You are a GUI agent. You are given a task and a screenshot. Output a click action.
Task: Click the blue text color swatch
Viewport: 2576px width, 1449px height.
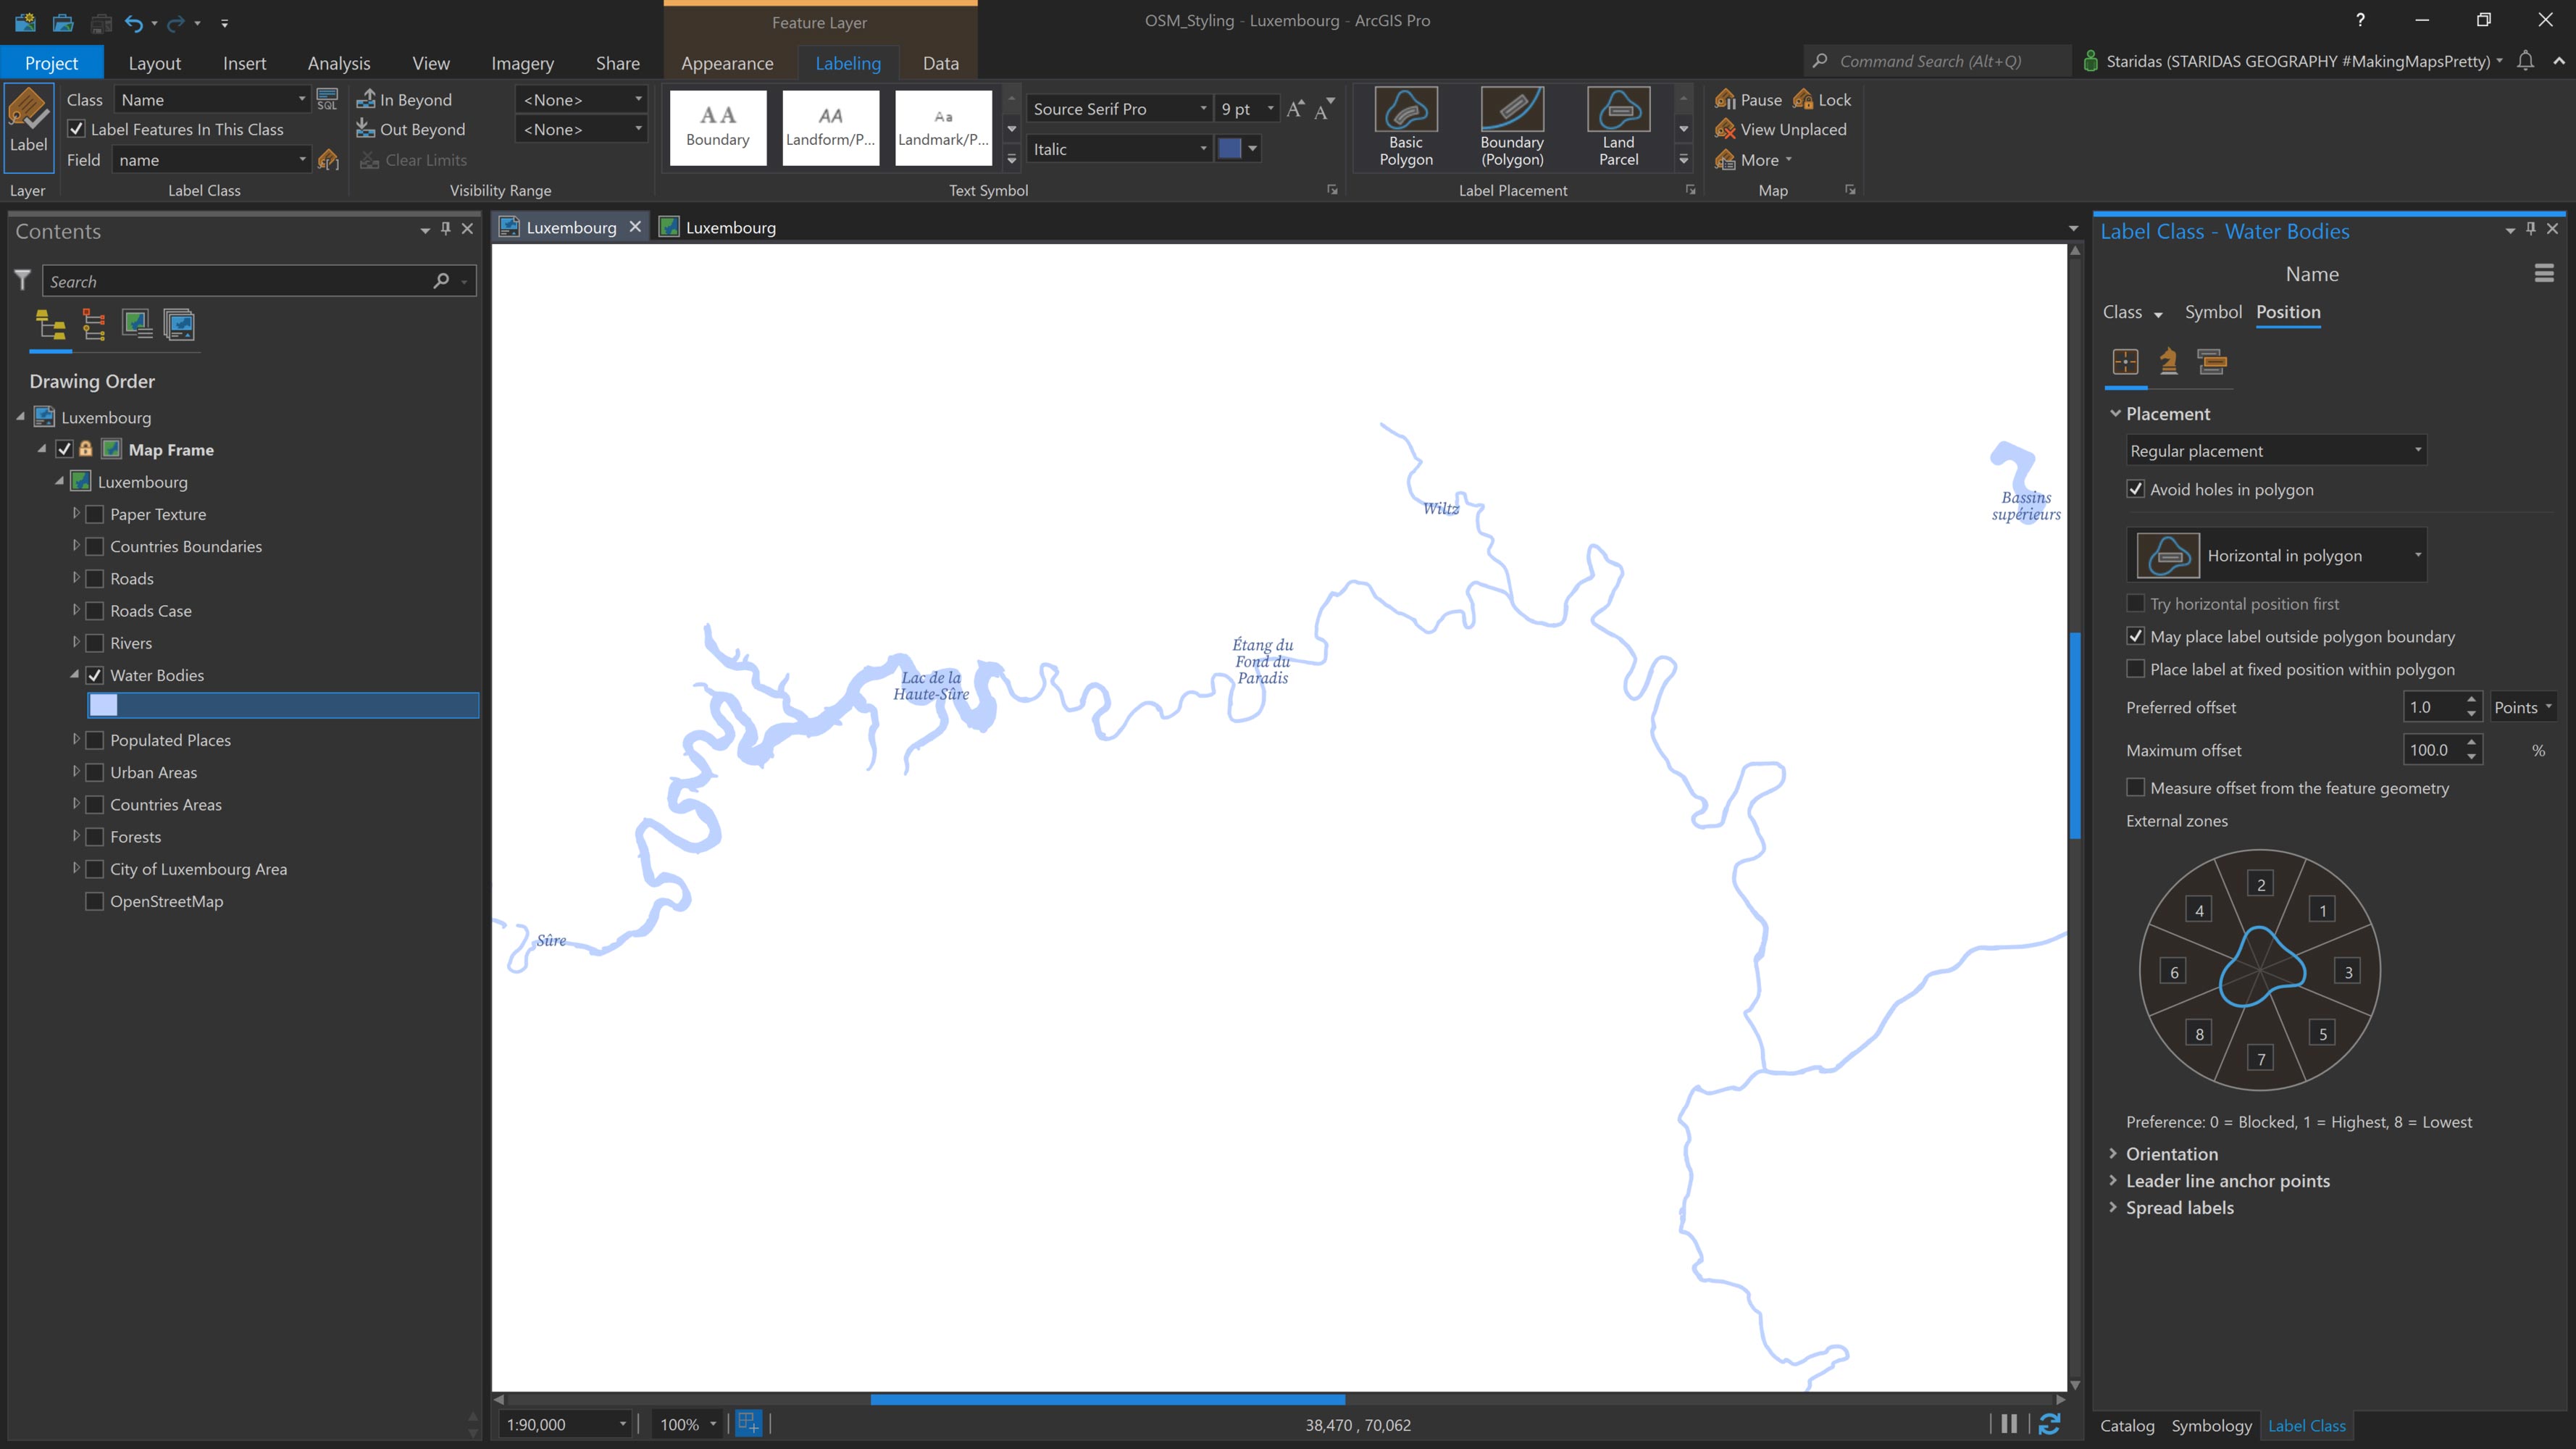(x=1229, y=149)
